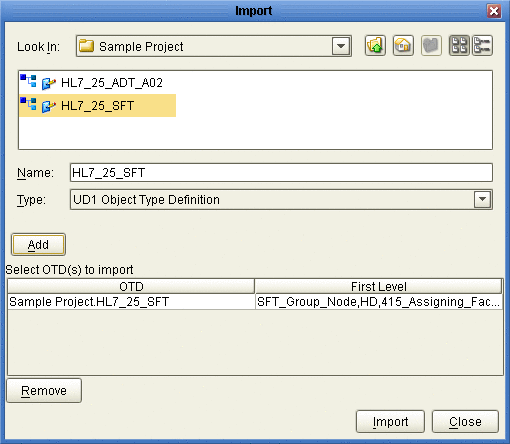Click the OTD column header

pyautogui.click(x=131, y=286)
